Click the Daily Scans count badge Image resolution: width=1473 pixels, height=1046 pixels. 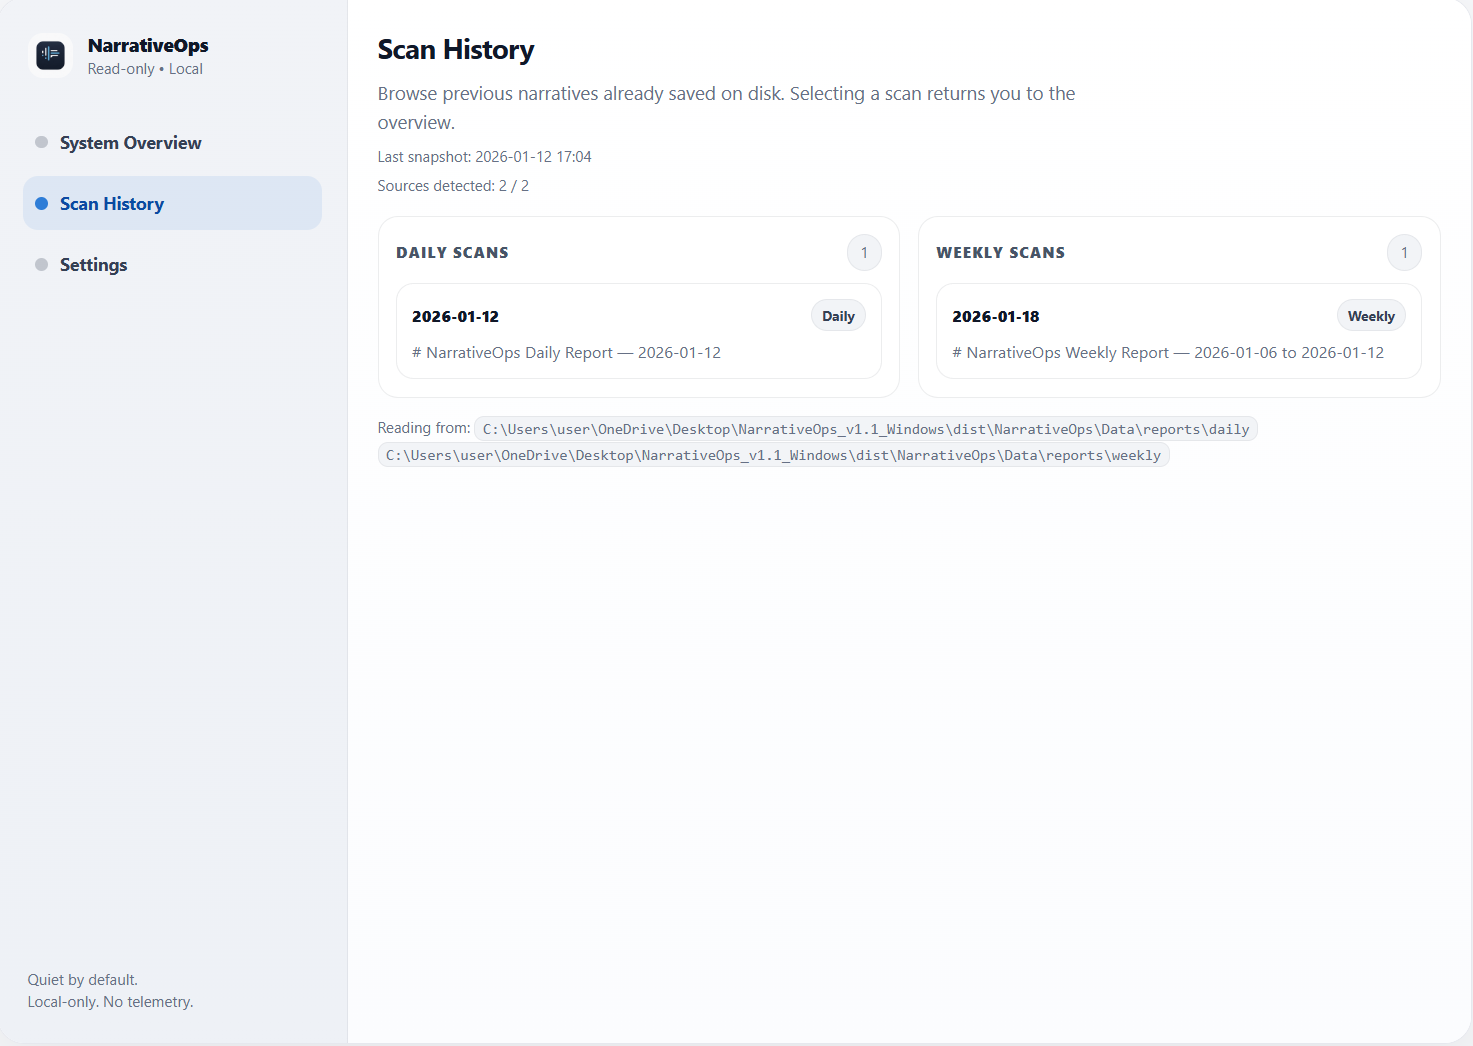[864, 253]
